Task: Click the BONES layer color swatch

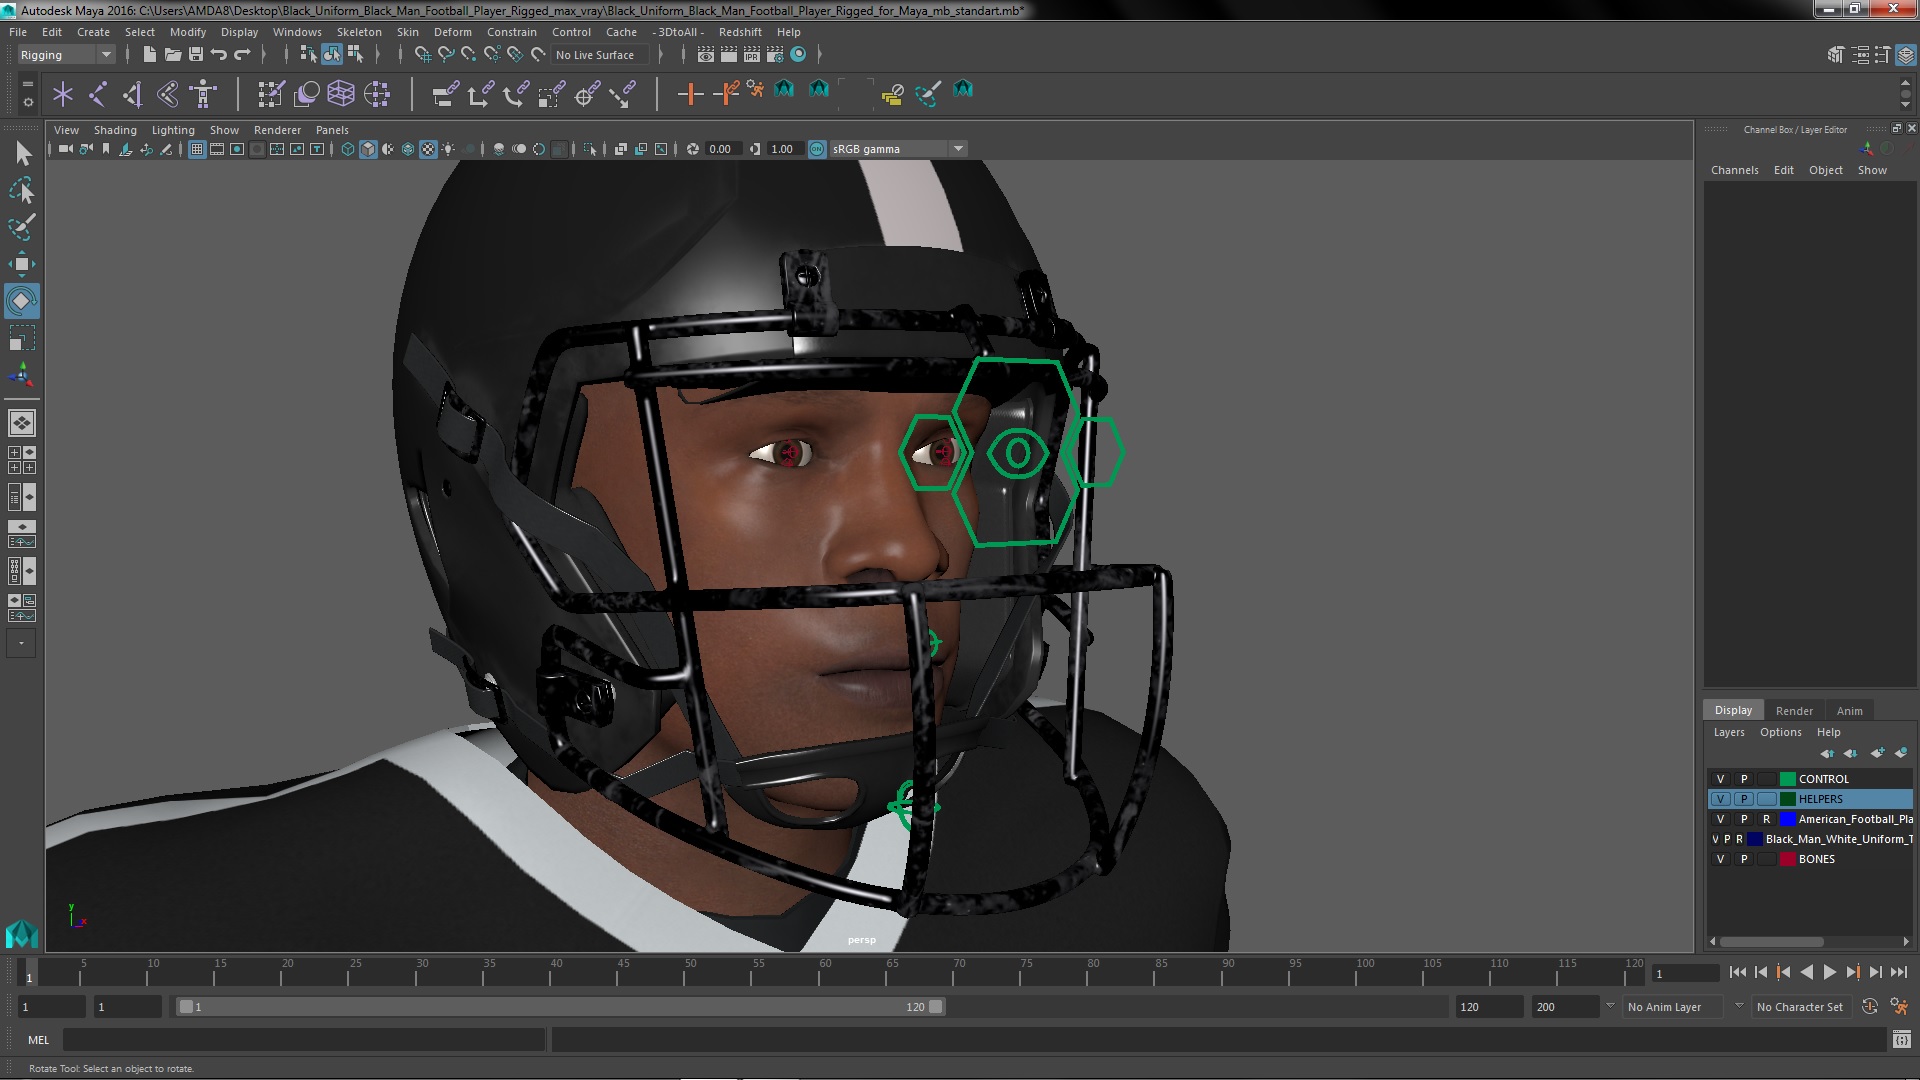Action: click(x=1788, y=859)
